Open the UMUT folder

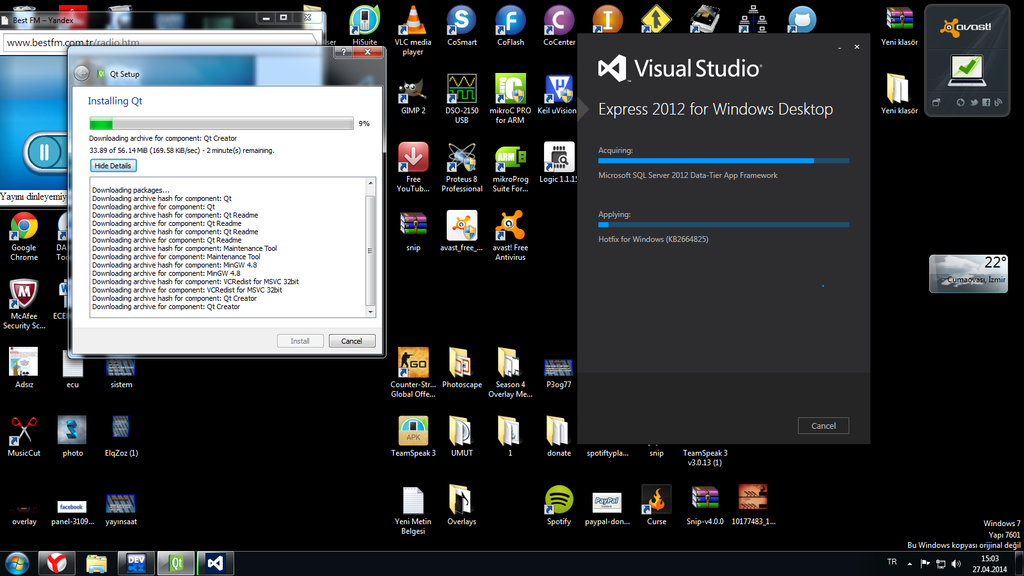click(x=462, y=437)
